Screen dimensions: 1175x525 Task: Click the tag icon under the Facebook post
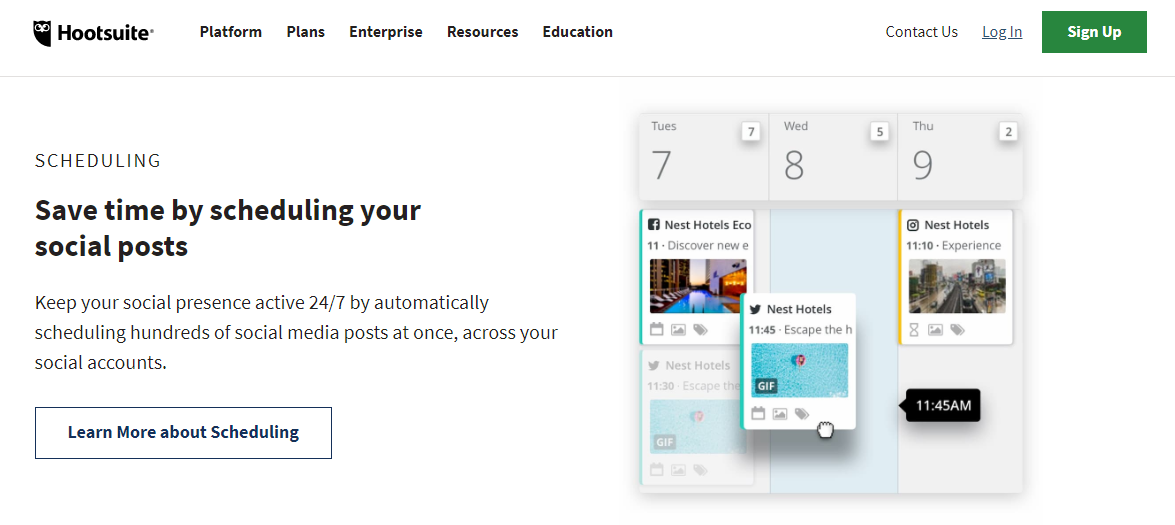[700, 329]
